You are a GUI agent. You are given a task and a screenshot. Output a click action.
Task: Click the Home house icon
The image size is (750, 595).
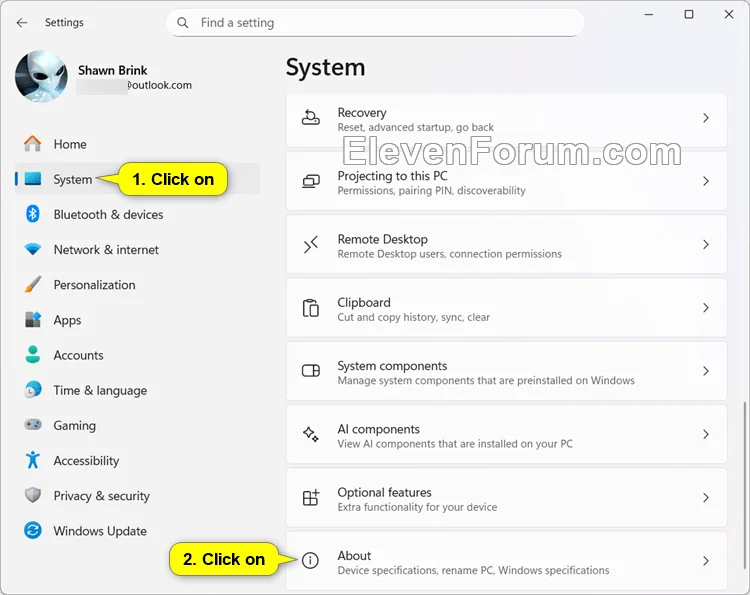(33, 143)
